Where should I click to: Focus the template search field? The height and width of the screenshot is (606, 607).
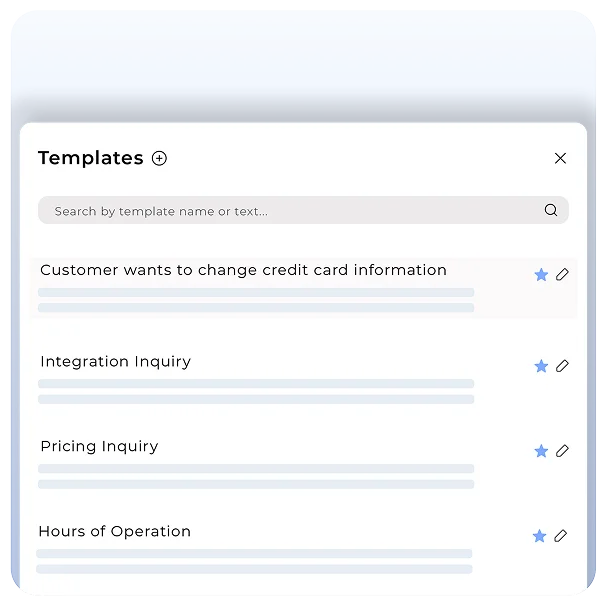290,211
